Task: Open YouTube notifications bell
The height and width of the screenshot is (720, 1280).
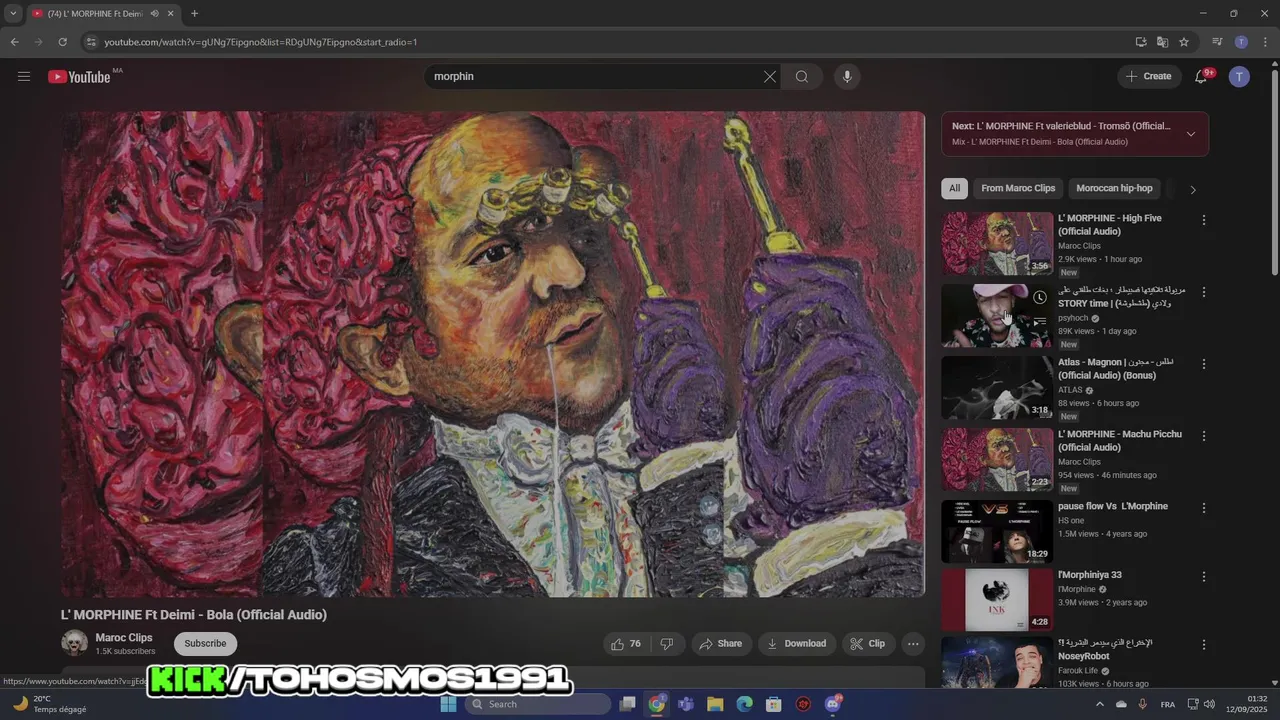Action: pos(1202,76)
